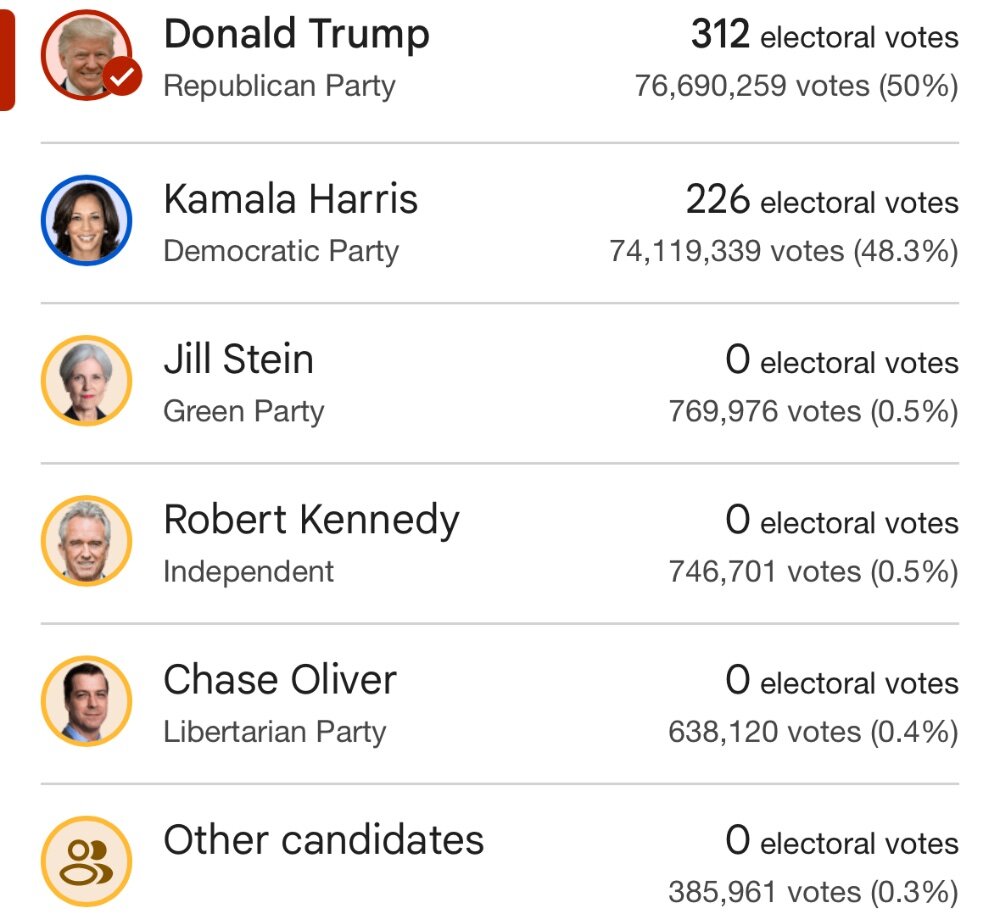Click the 769,976 votes (0.5%) text

coord(814,411)
